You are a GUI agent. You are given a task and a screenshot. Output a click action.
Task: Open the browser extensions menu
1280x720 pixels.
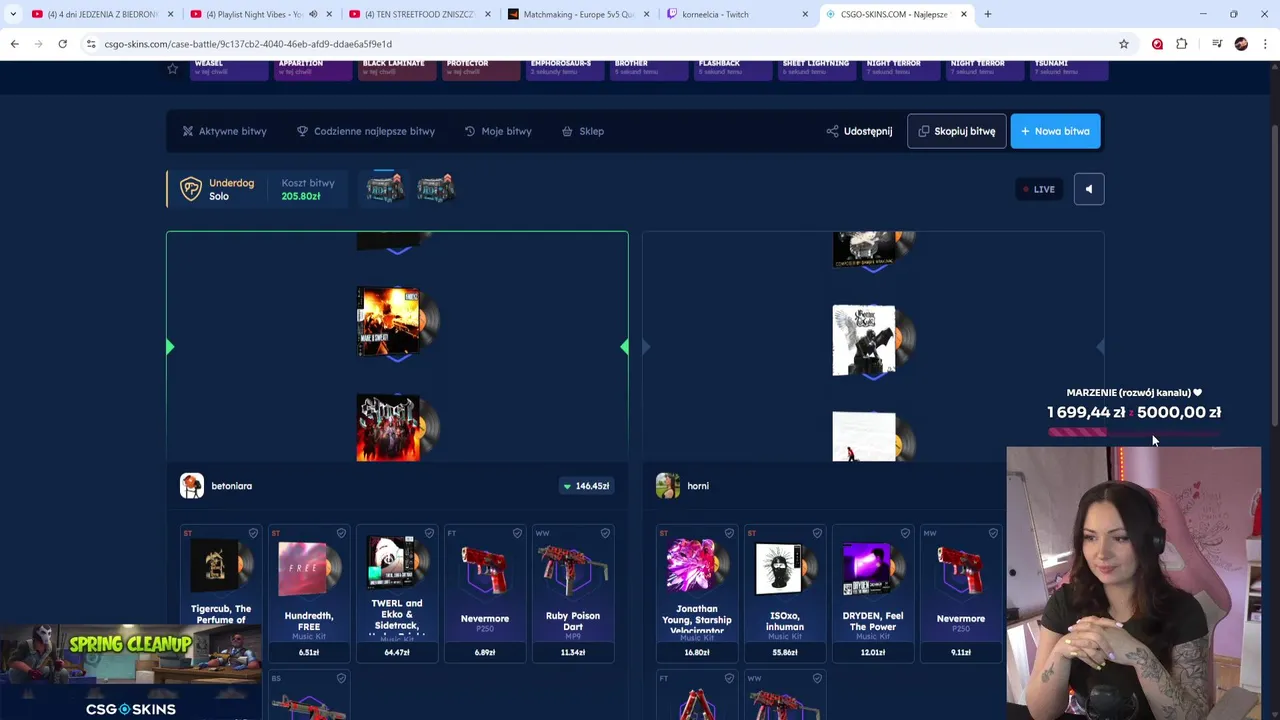pyautogui.click(x=1182, y=44)
